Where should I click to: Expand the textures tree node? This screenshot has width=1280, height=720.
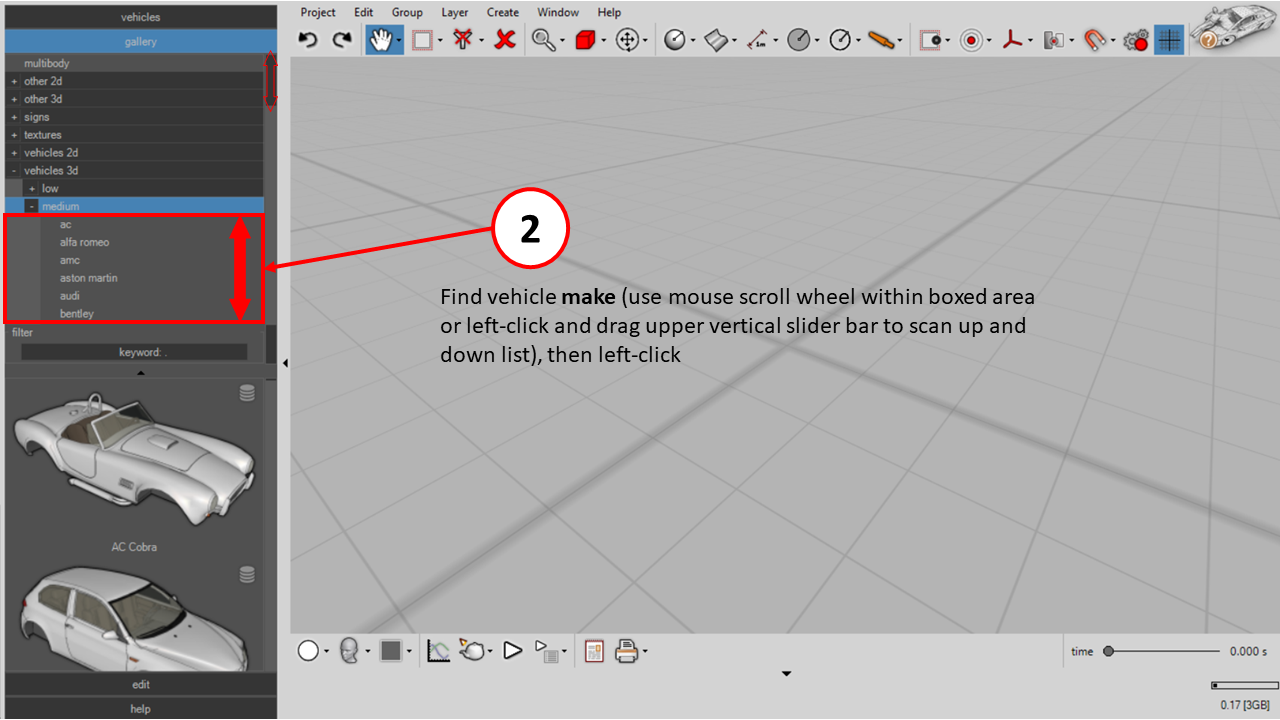[x=14, y=135]
